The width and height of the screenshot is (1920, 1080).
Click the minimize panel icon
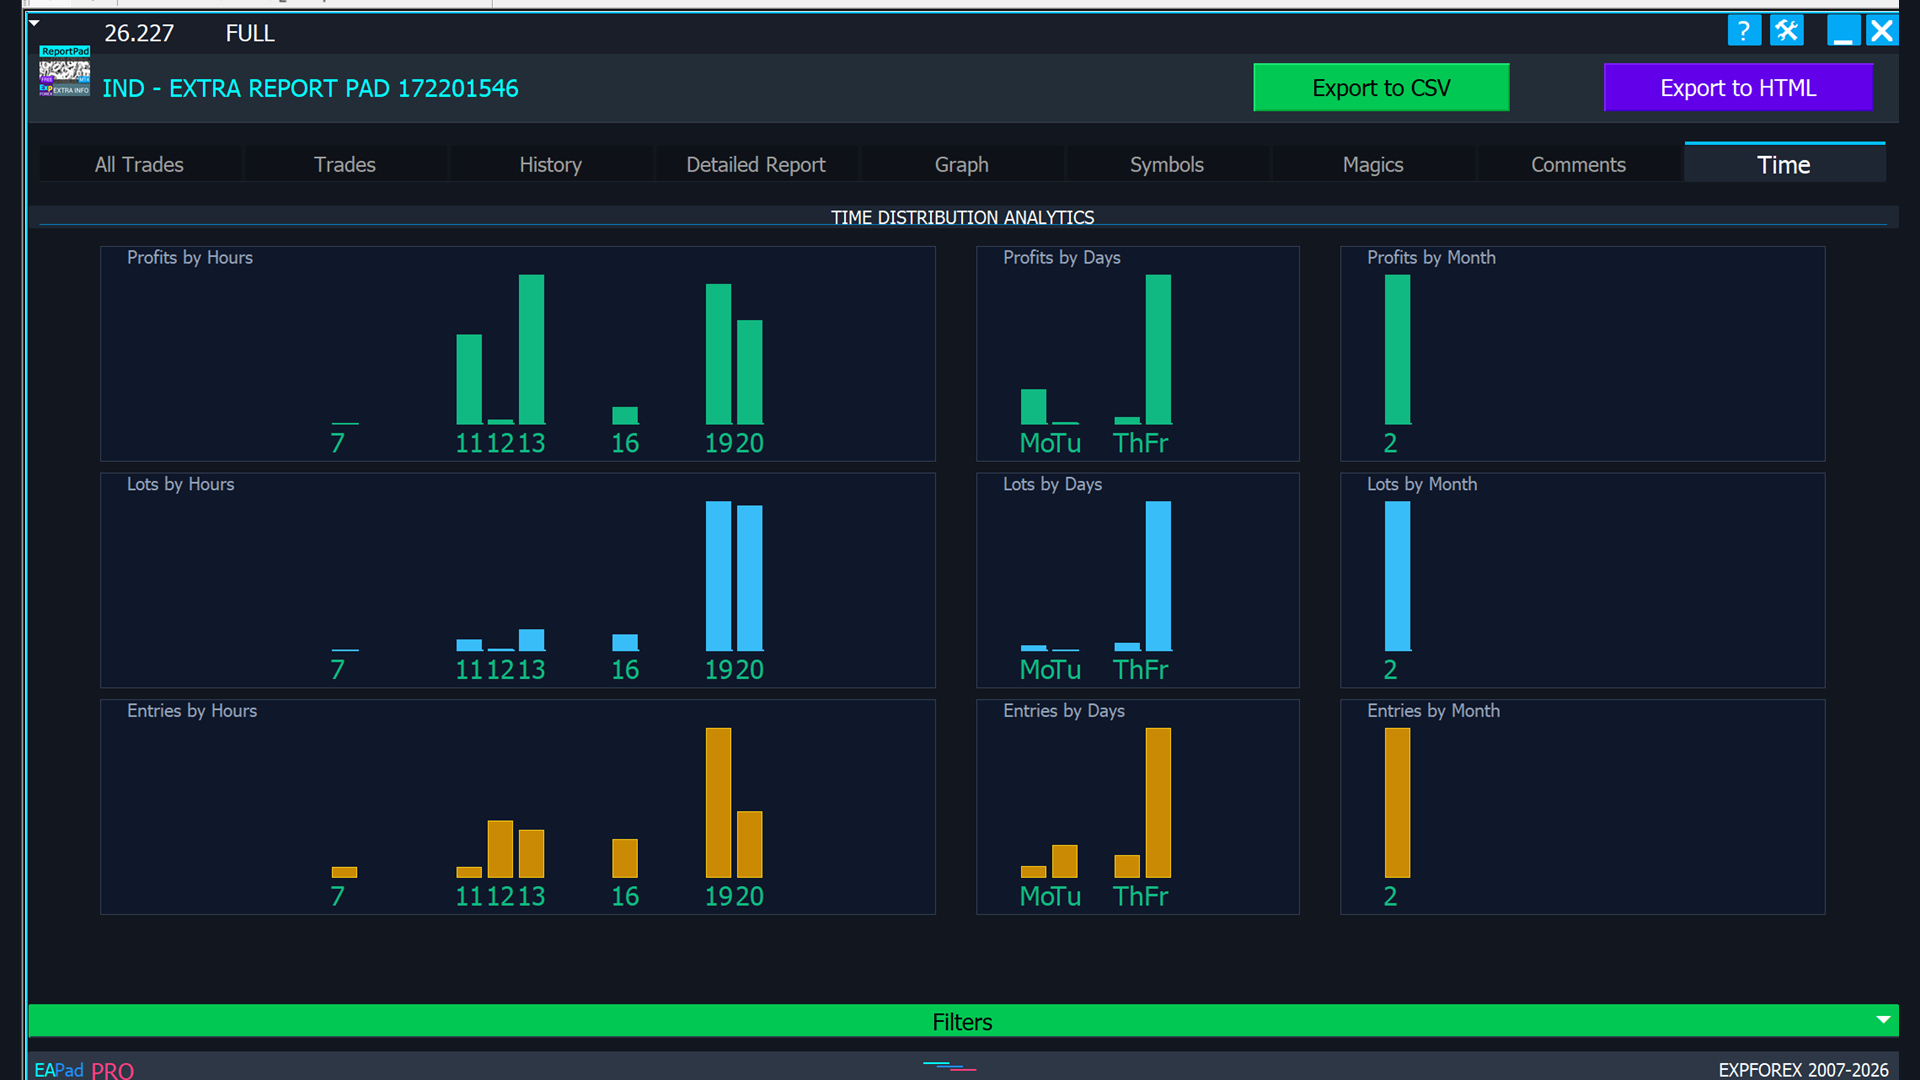pyautogui.click(x=1842, y=31)
